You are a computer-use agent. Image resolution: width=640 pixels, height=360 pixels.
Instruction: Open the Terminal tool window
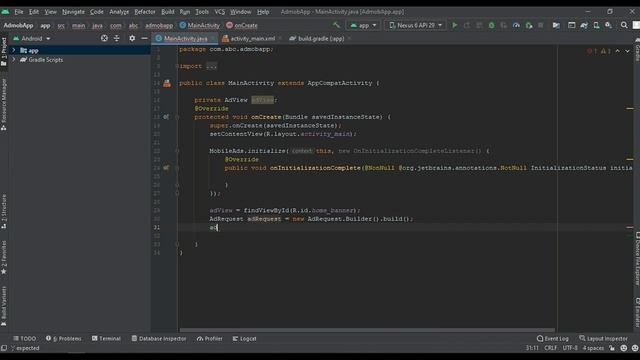tap(106, 338)
